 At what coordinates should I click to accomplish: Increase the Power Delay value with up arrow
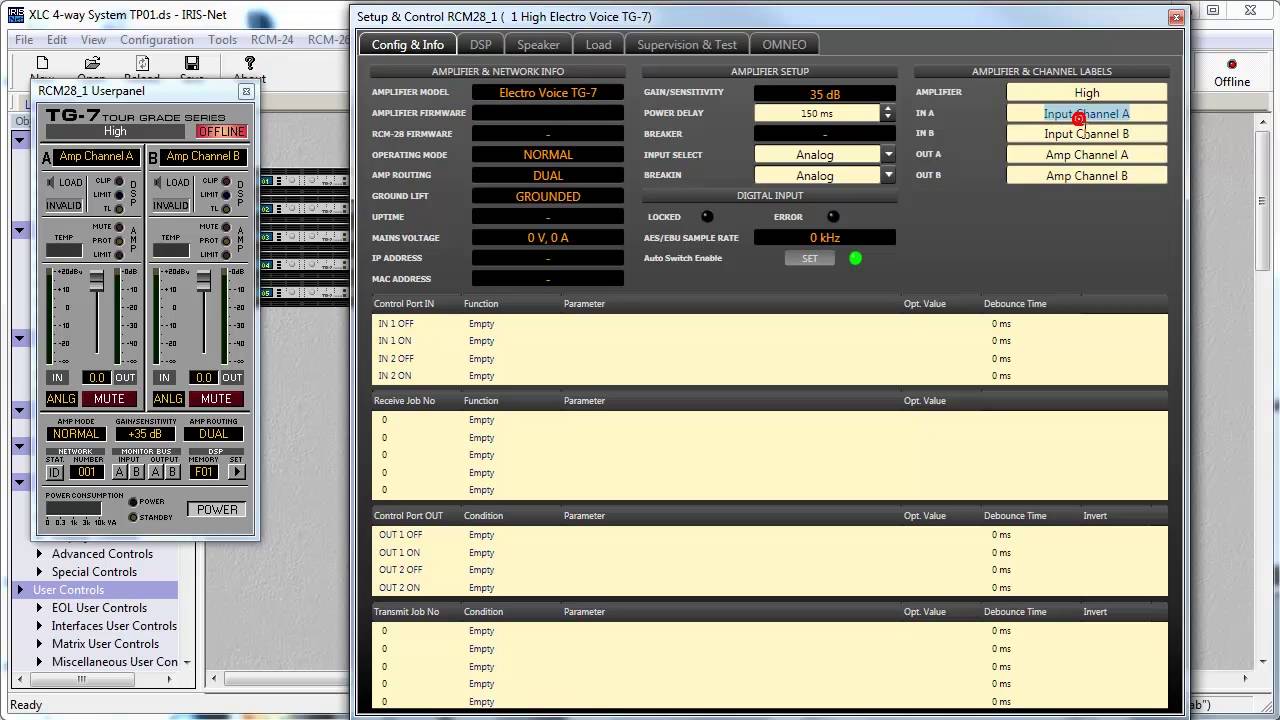tap(888, 109)
